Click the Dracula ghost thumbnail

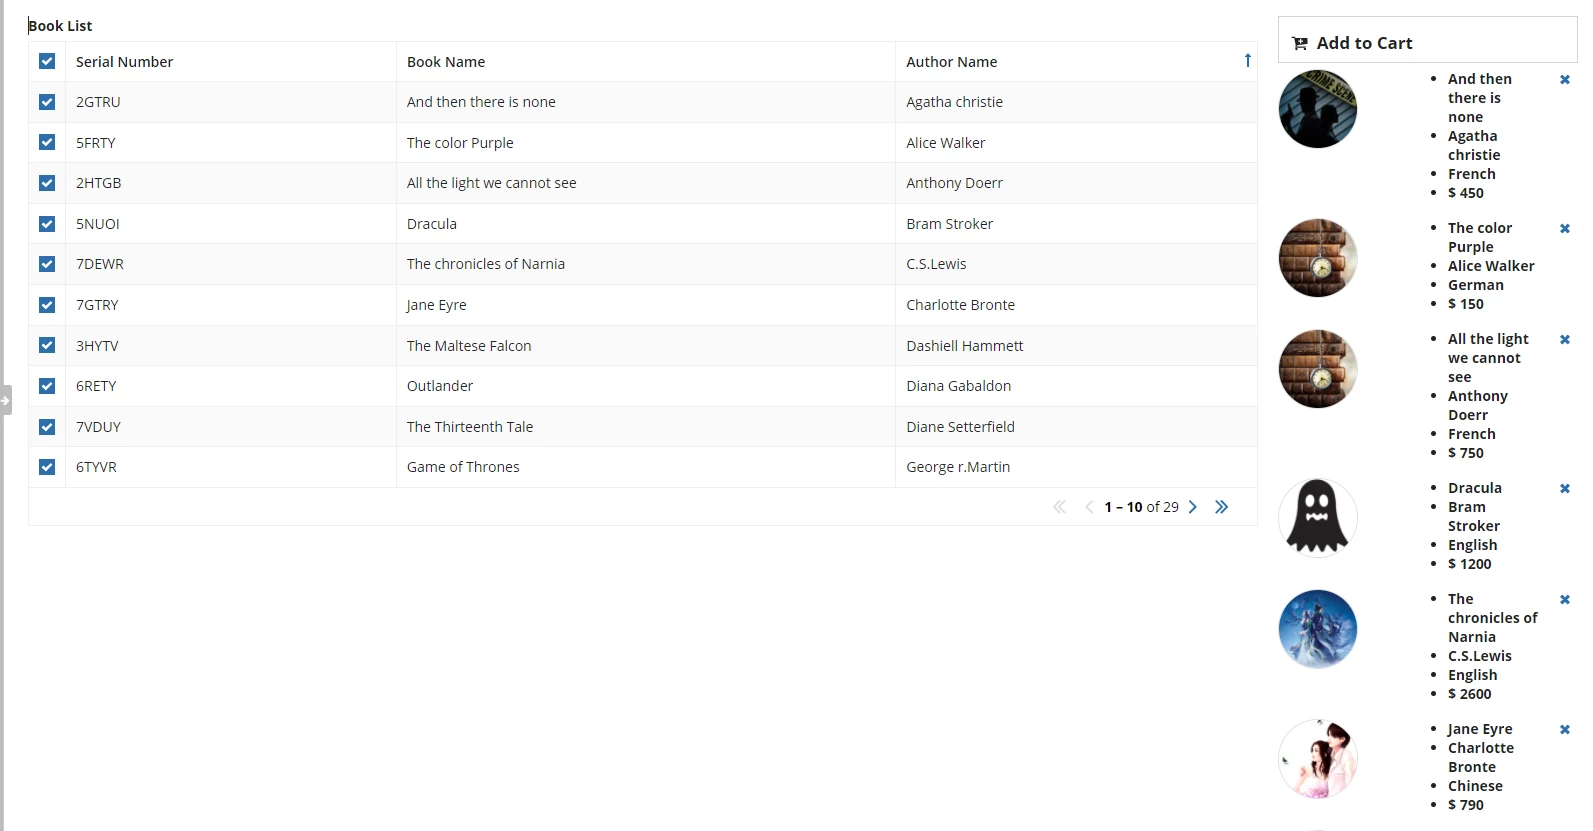coord(1318,518)
